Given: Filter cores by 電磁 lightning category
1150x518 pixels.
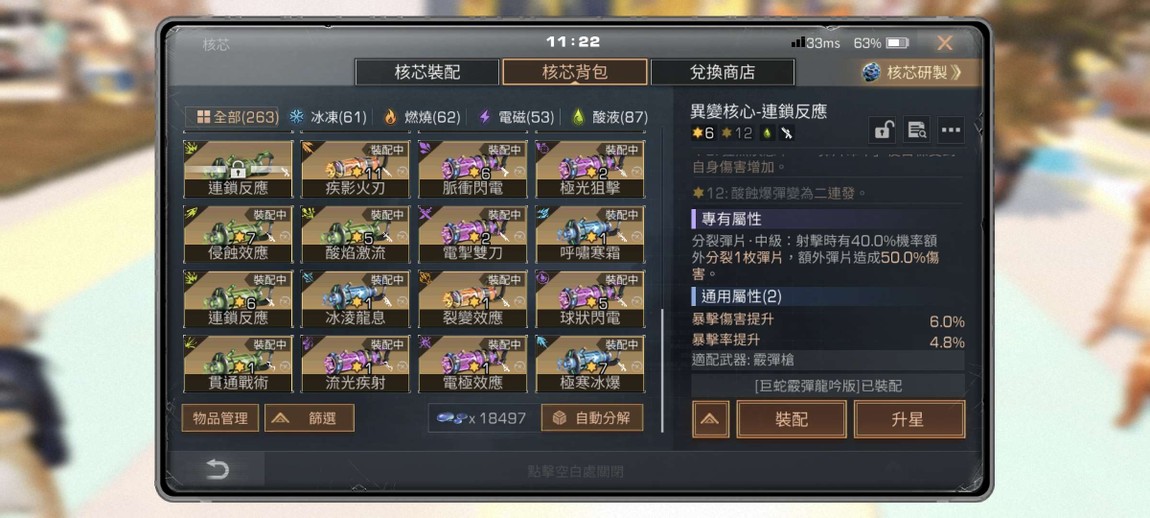Looking at the screenshot, I should click(x=516, y=117).
